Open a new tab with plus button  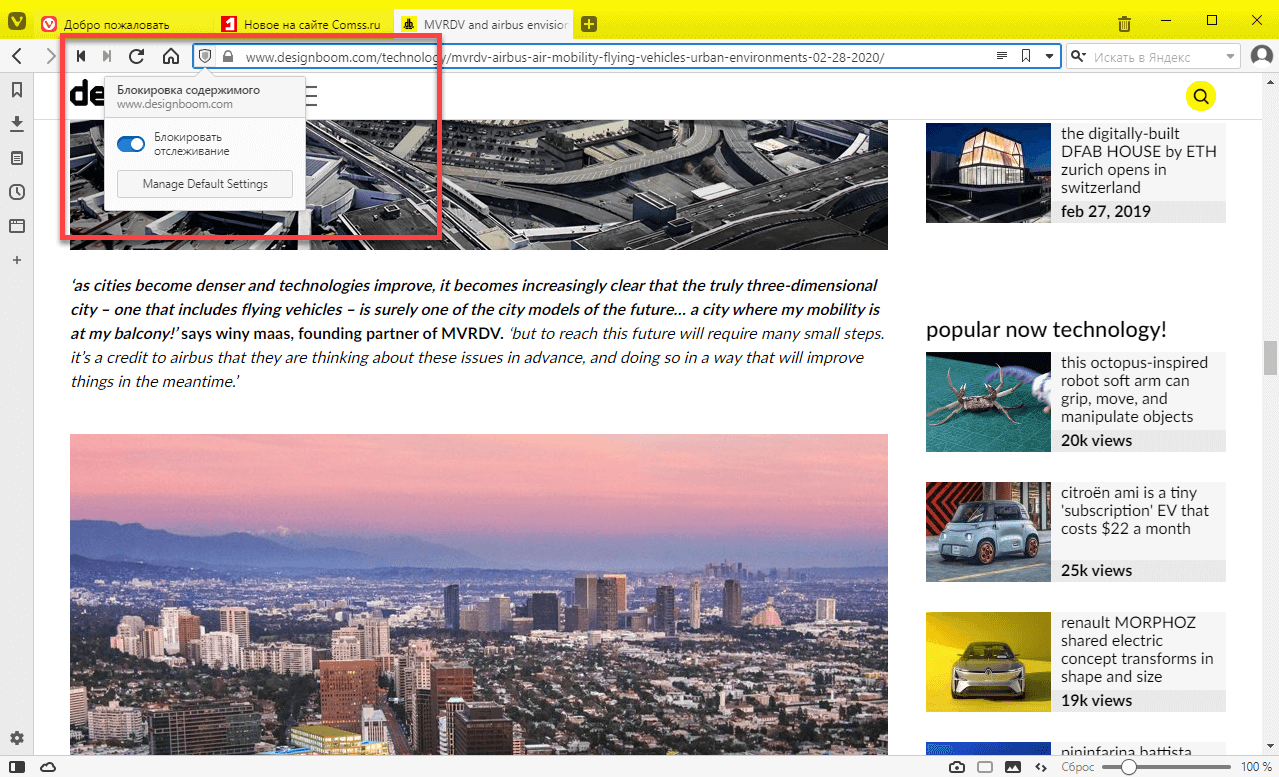pyautogui.click(x=589, y=23)
